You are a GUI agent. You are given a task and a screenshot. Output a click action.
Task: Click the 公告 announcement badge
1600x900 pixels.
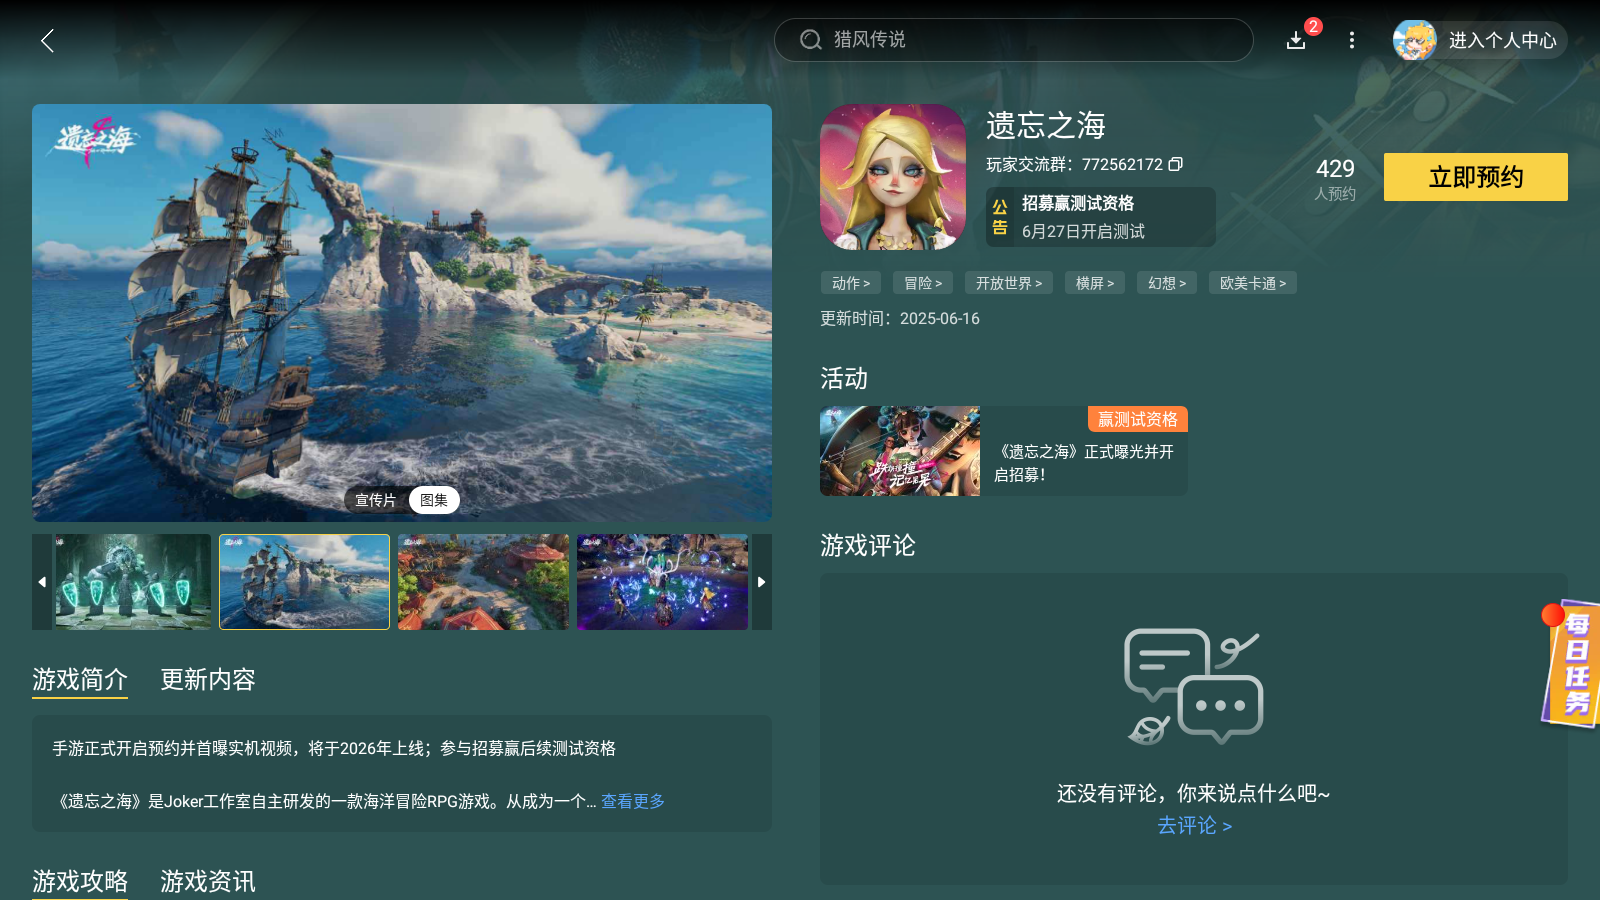tap(998, 216)
